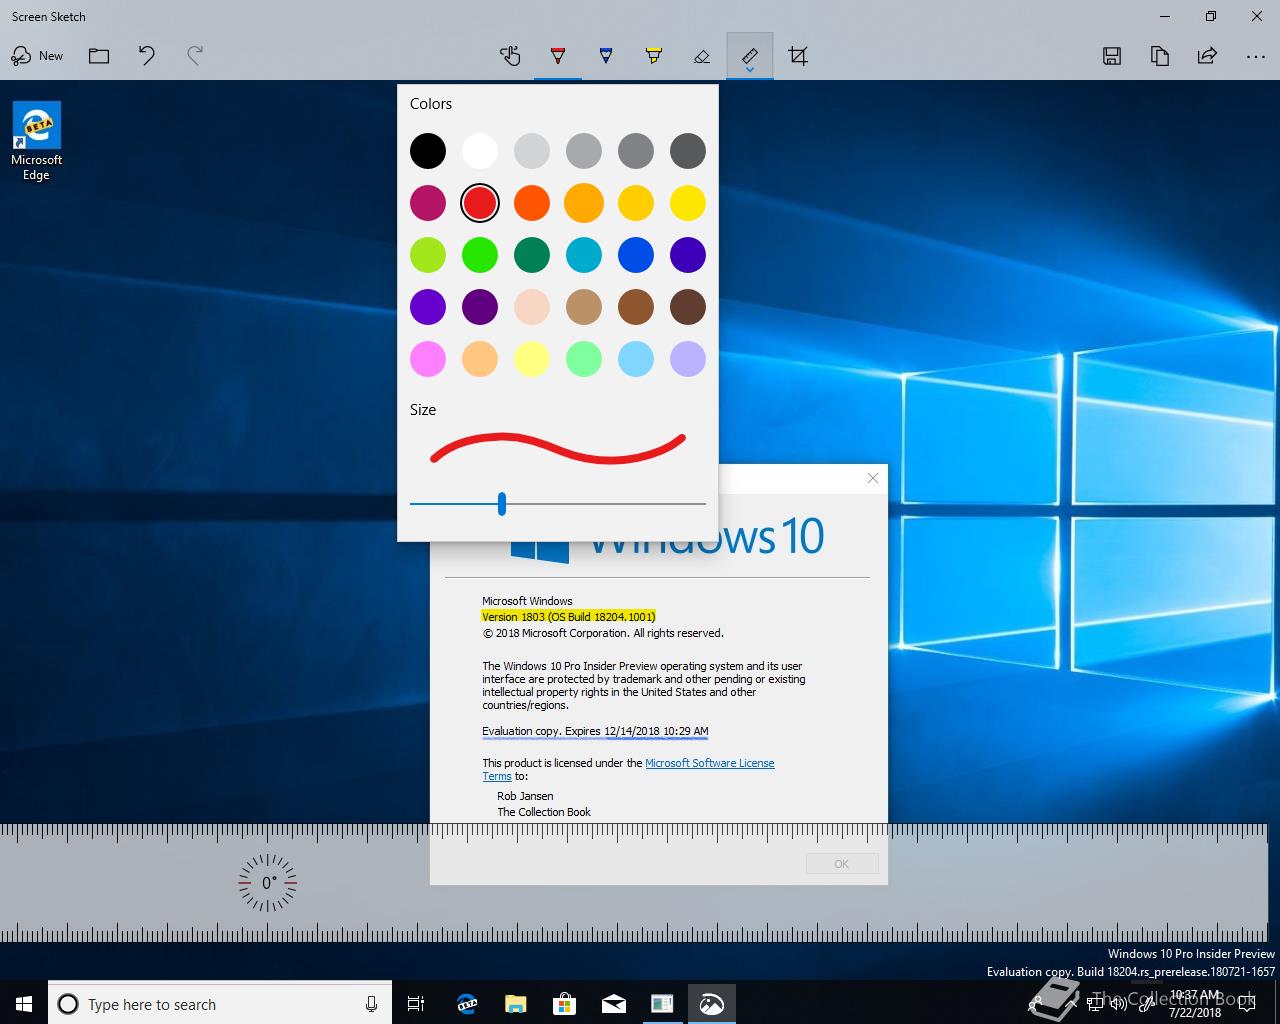The width and height of the screenshot is (1280, 1024).
Task: Toggle Touch Writing tool
Action: pos(510,56)
